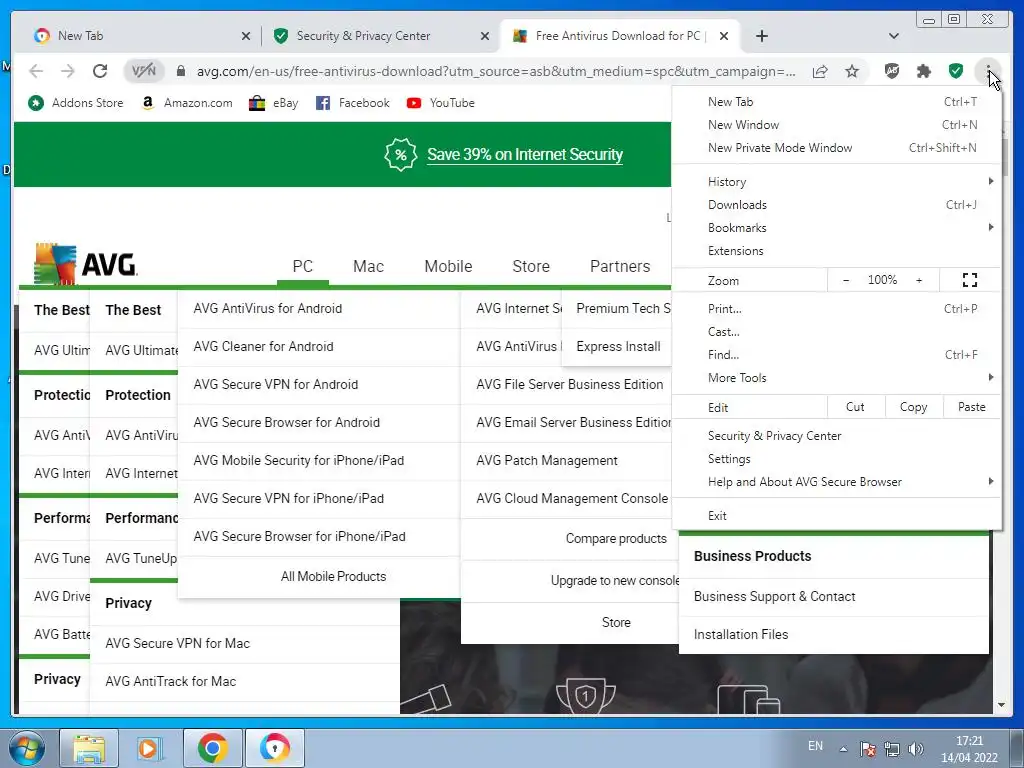
Task: Open YouTube bookmark
Action: pyautogui.click(x=440, y=103)
